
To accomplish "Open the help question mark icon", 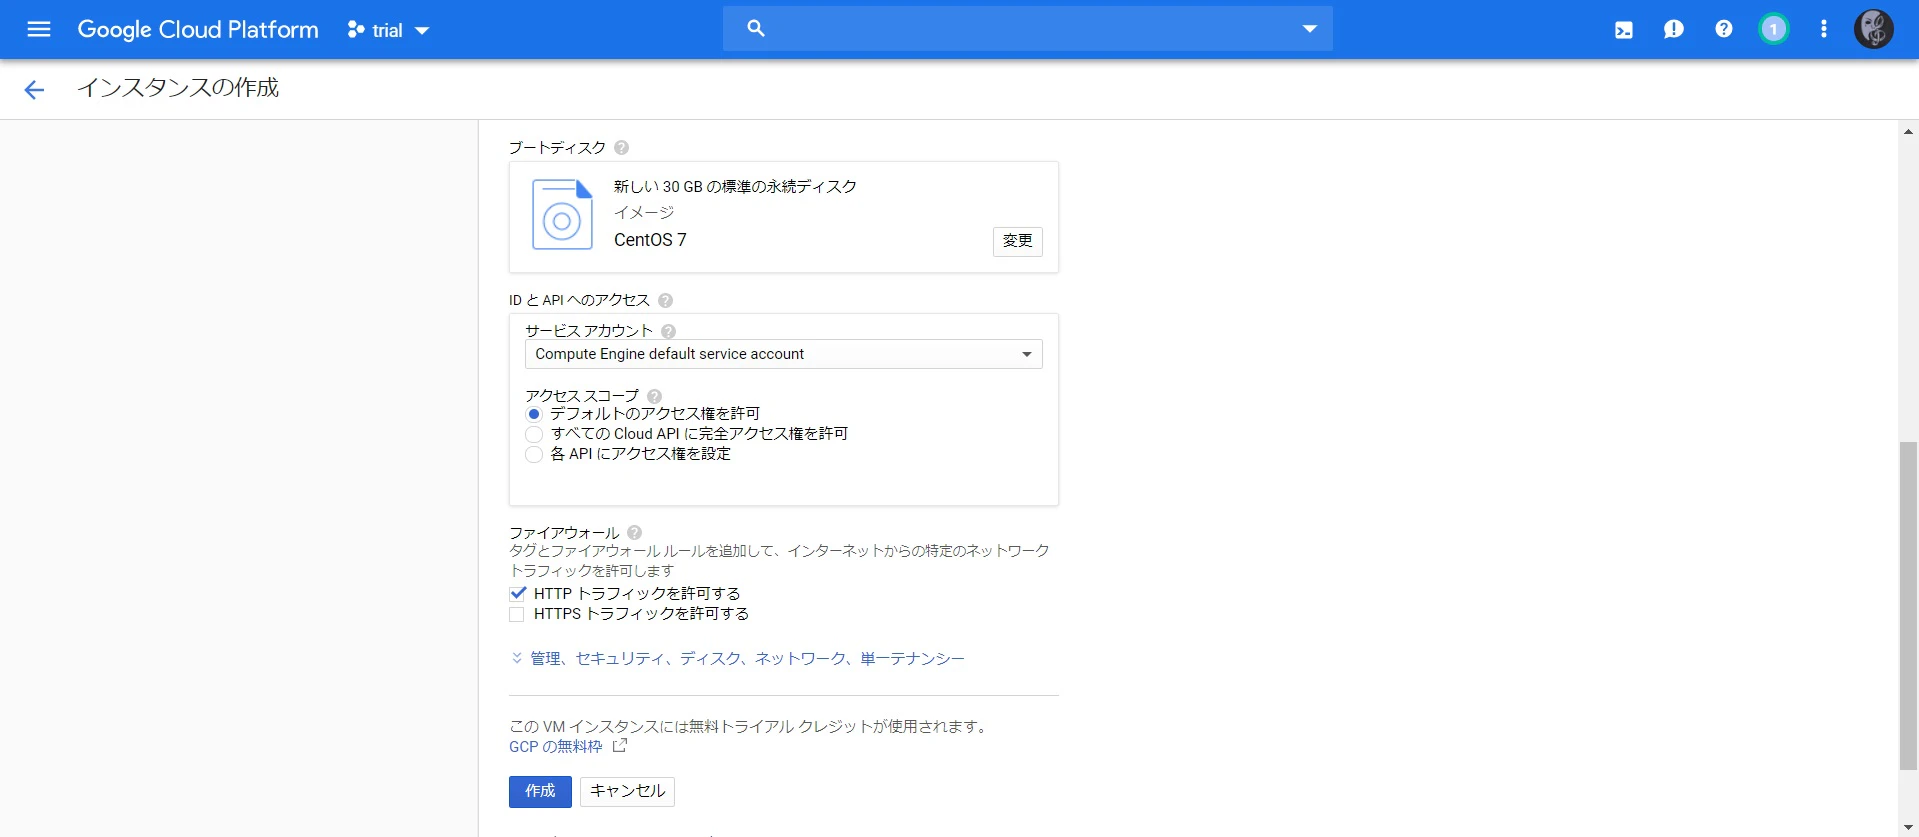I will coord(1724,29).
